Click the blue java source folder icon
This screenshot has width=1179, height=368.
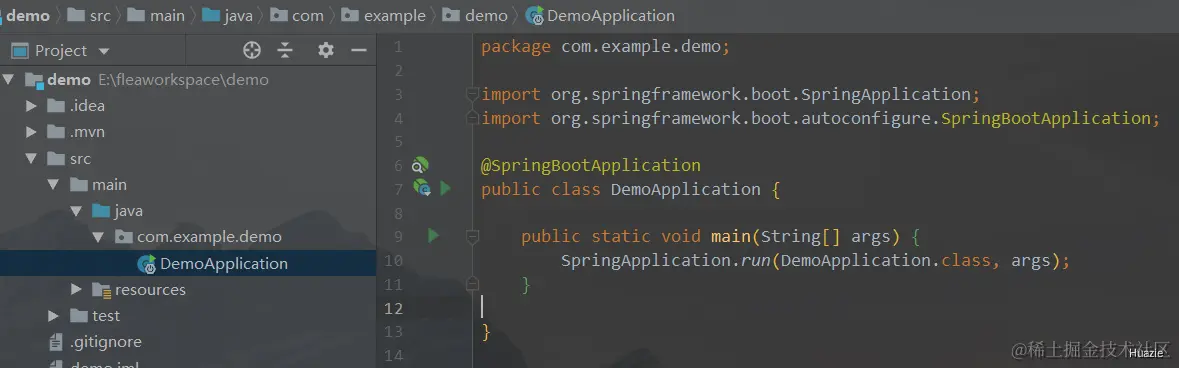[x=101, y=211]
